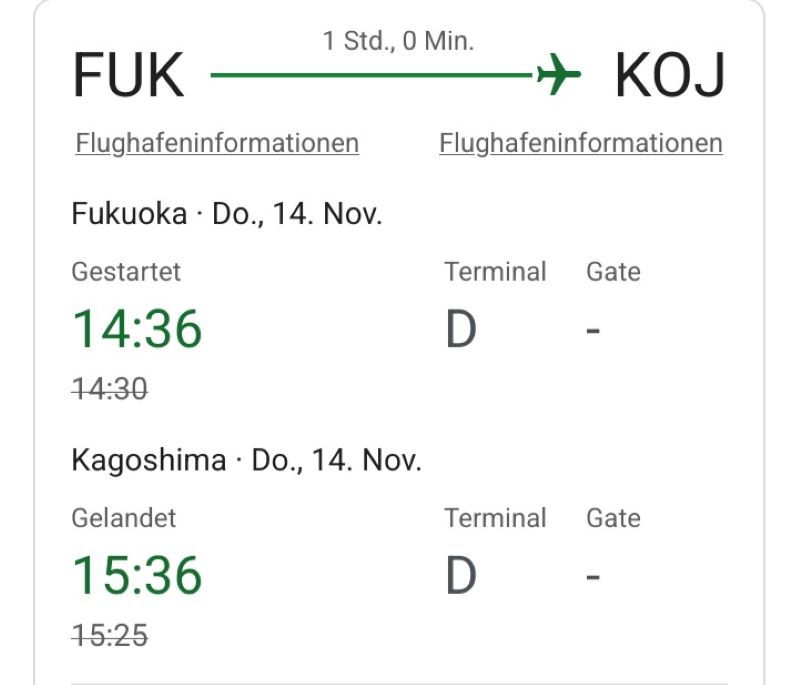Click the arrival Gate label
The image size is (799, 685).
(614, 518)
